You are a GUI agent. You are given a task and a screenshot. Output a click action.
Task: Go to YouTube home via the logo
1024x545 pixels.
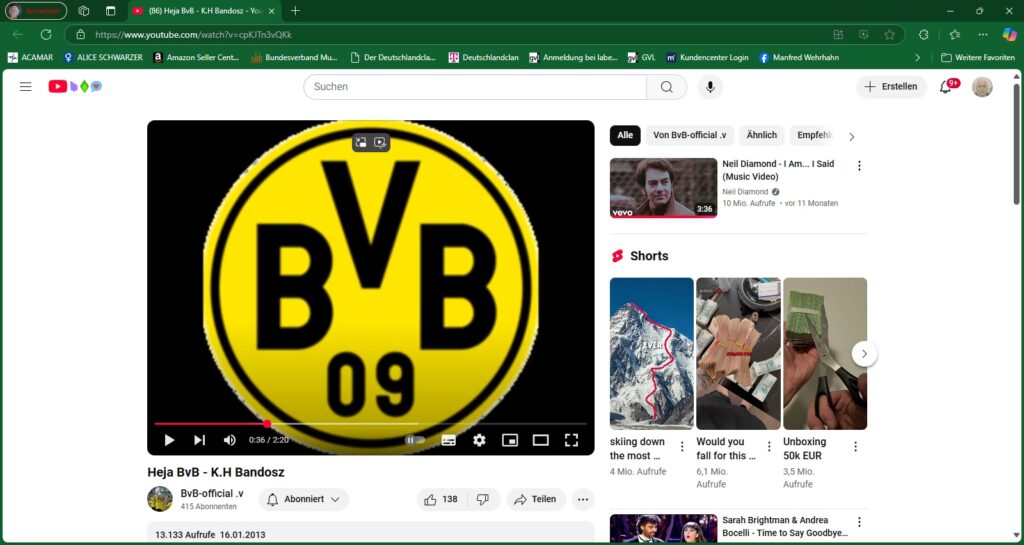[x=75, y=86]
